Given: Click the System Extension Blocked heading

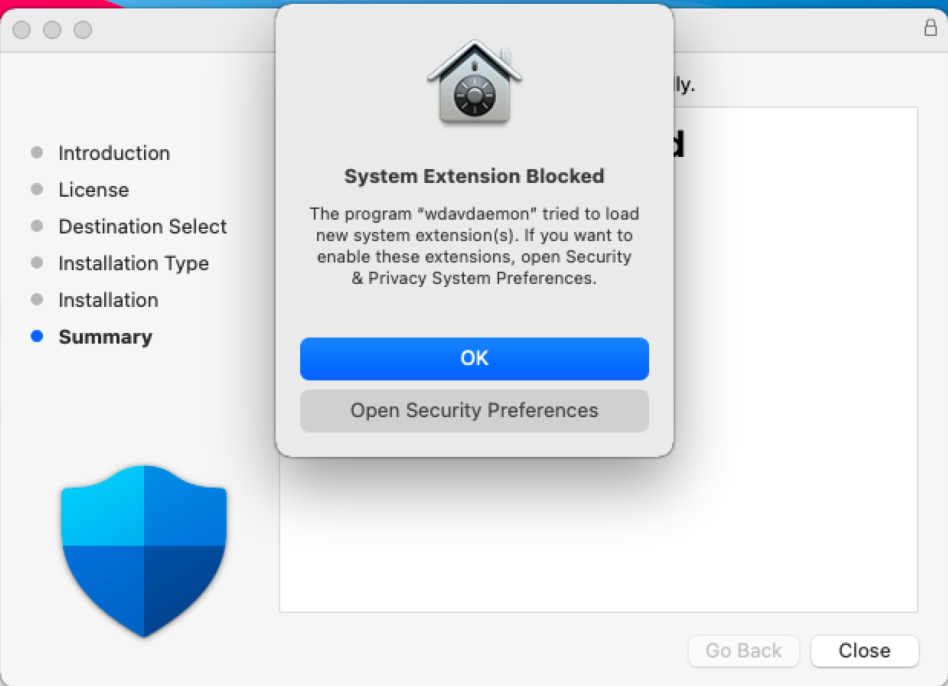Looking at the screenshot, I should [x=474, y=176].
